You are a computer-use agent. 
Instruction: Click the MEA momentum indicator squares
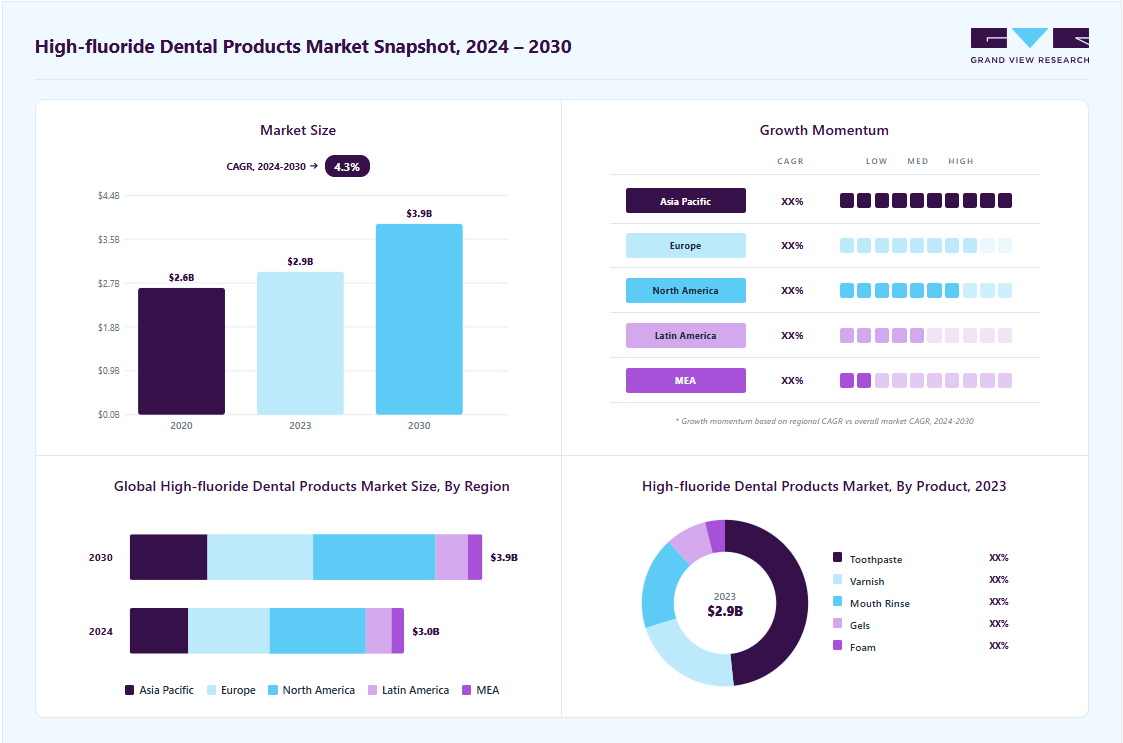point(926,380)
